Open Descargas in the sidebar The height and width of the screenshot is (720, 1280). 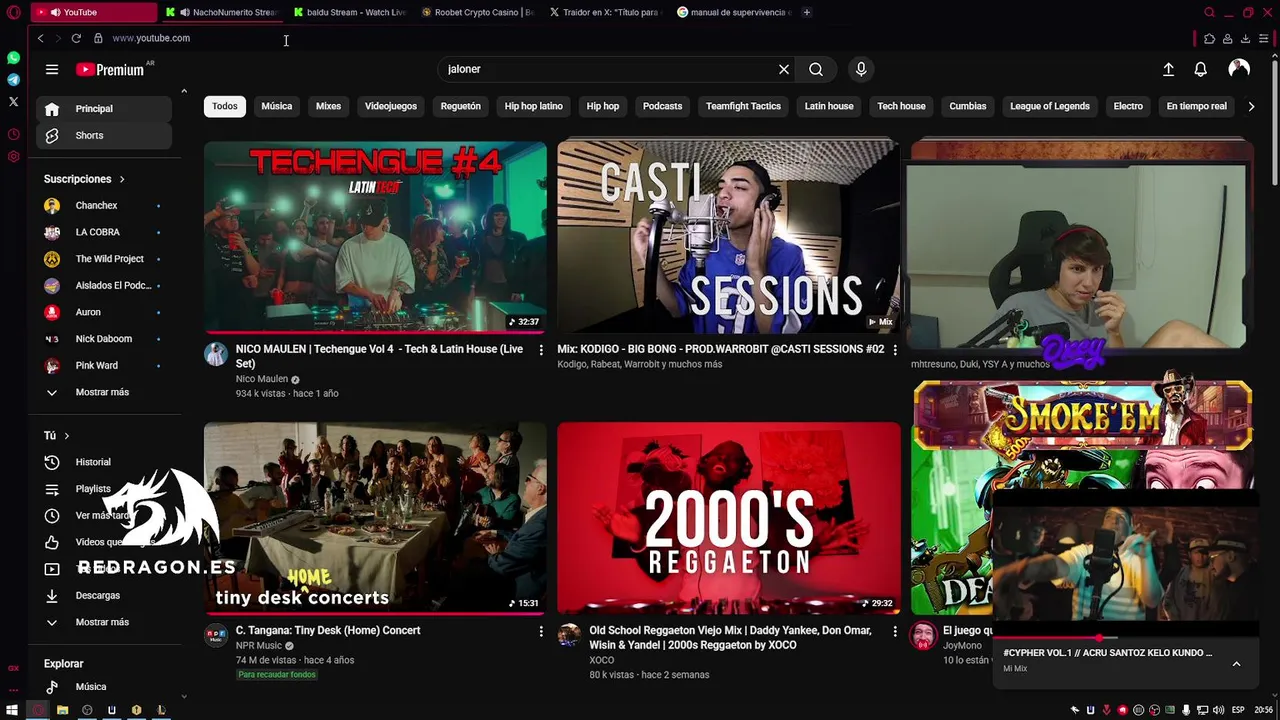tap(104, 595)
